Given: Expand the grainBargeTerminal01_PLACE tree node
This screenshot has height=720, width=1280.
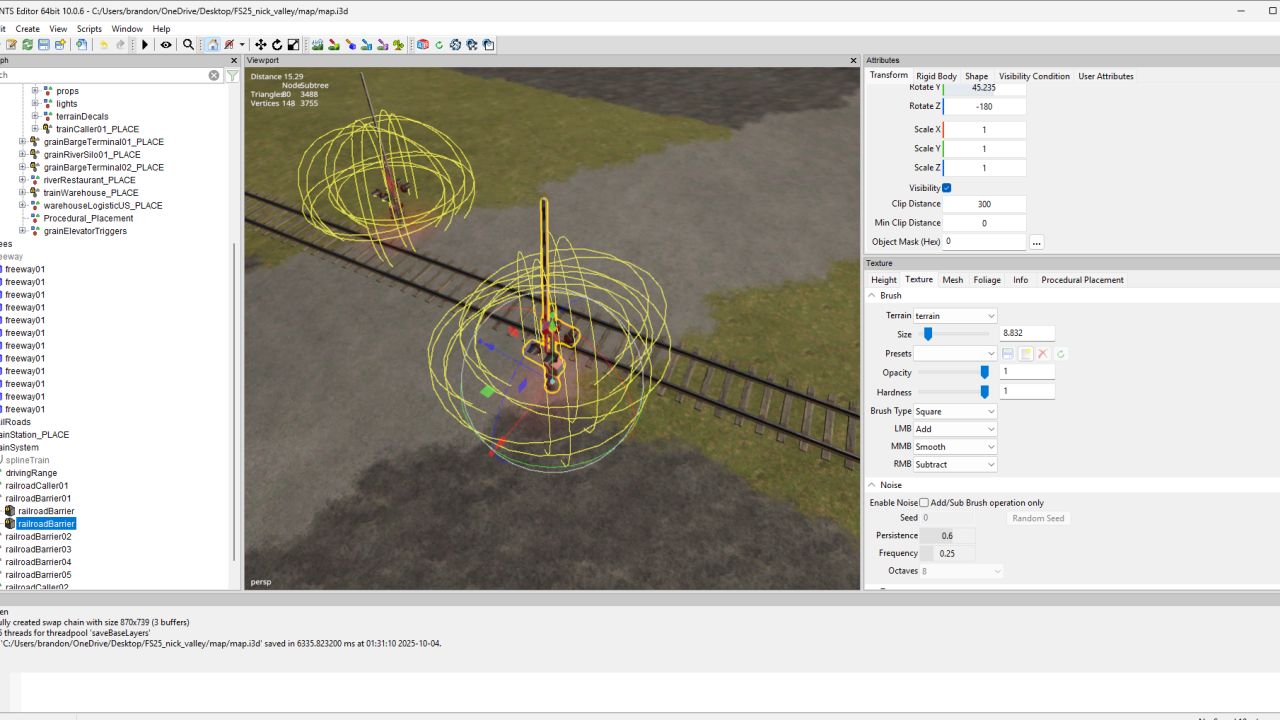Looking at the screenshot, I should 23,142.
